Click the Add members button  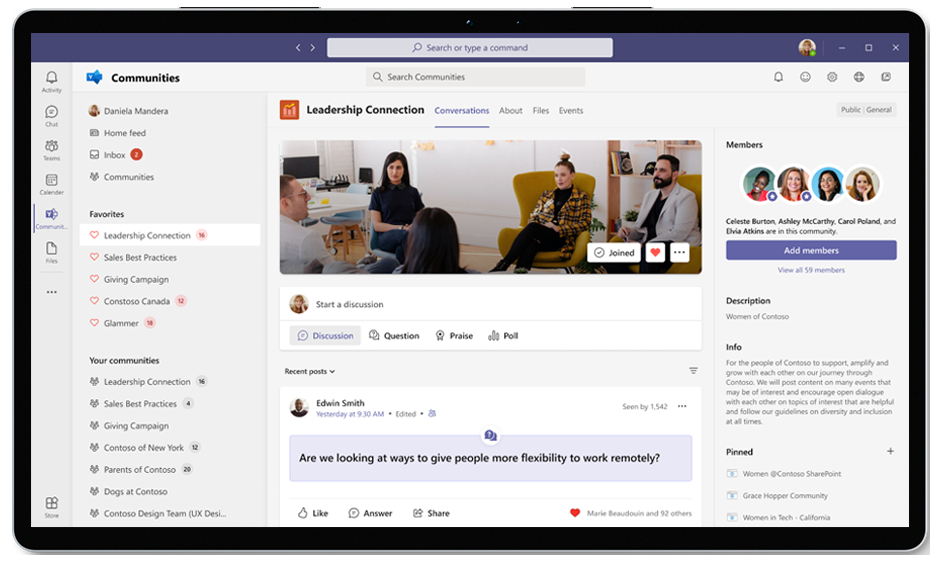(x=811, y=250)
